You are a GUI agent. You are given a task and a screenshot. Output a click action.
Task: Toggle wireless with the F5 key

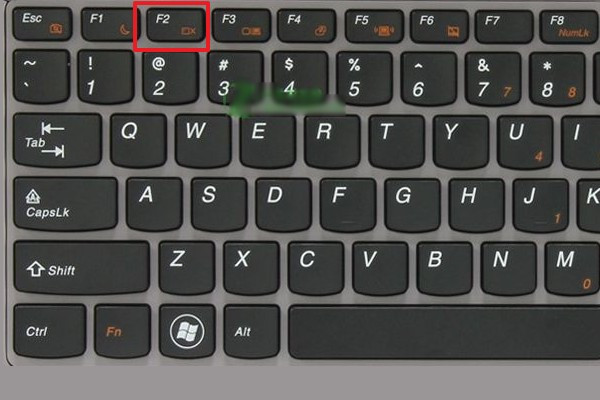[x=374, y=26]
